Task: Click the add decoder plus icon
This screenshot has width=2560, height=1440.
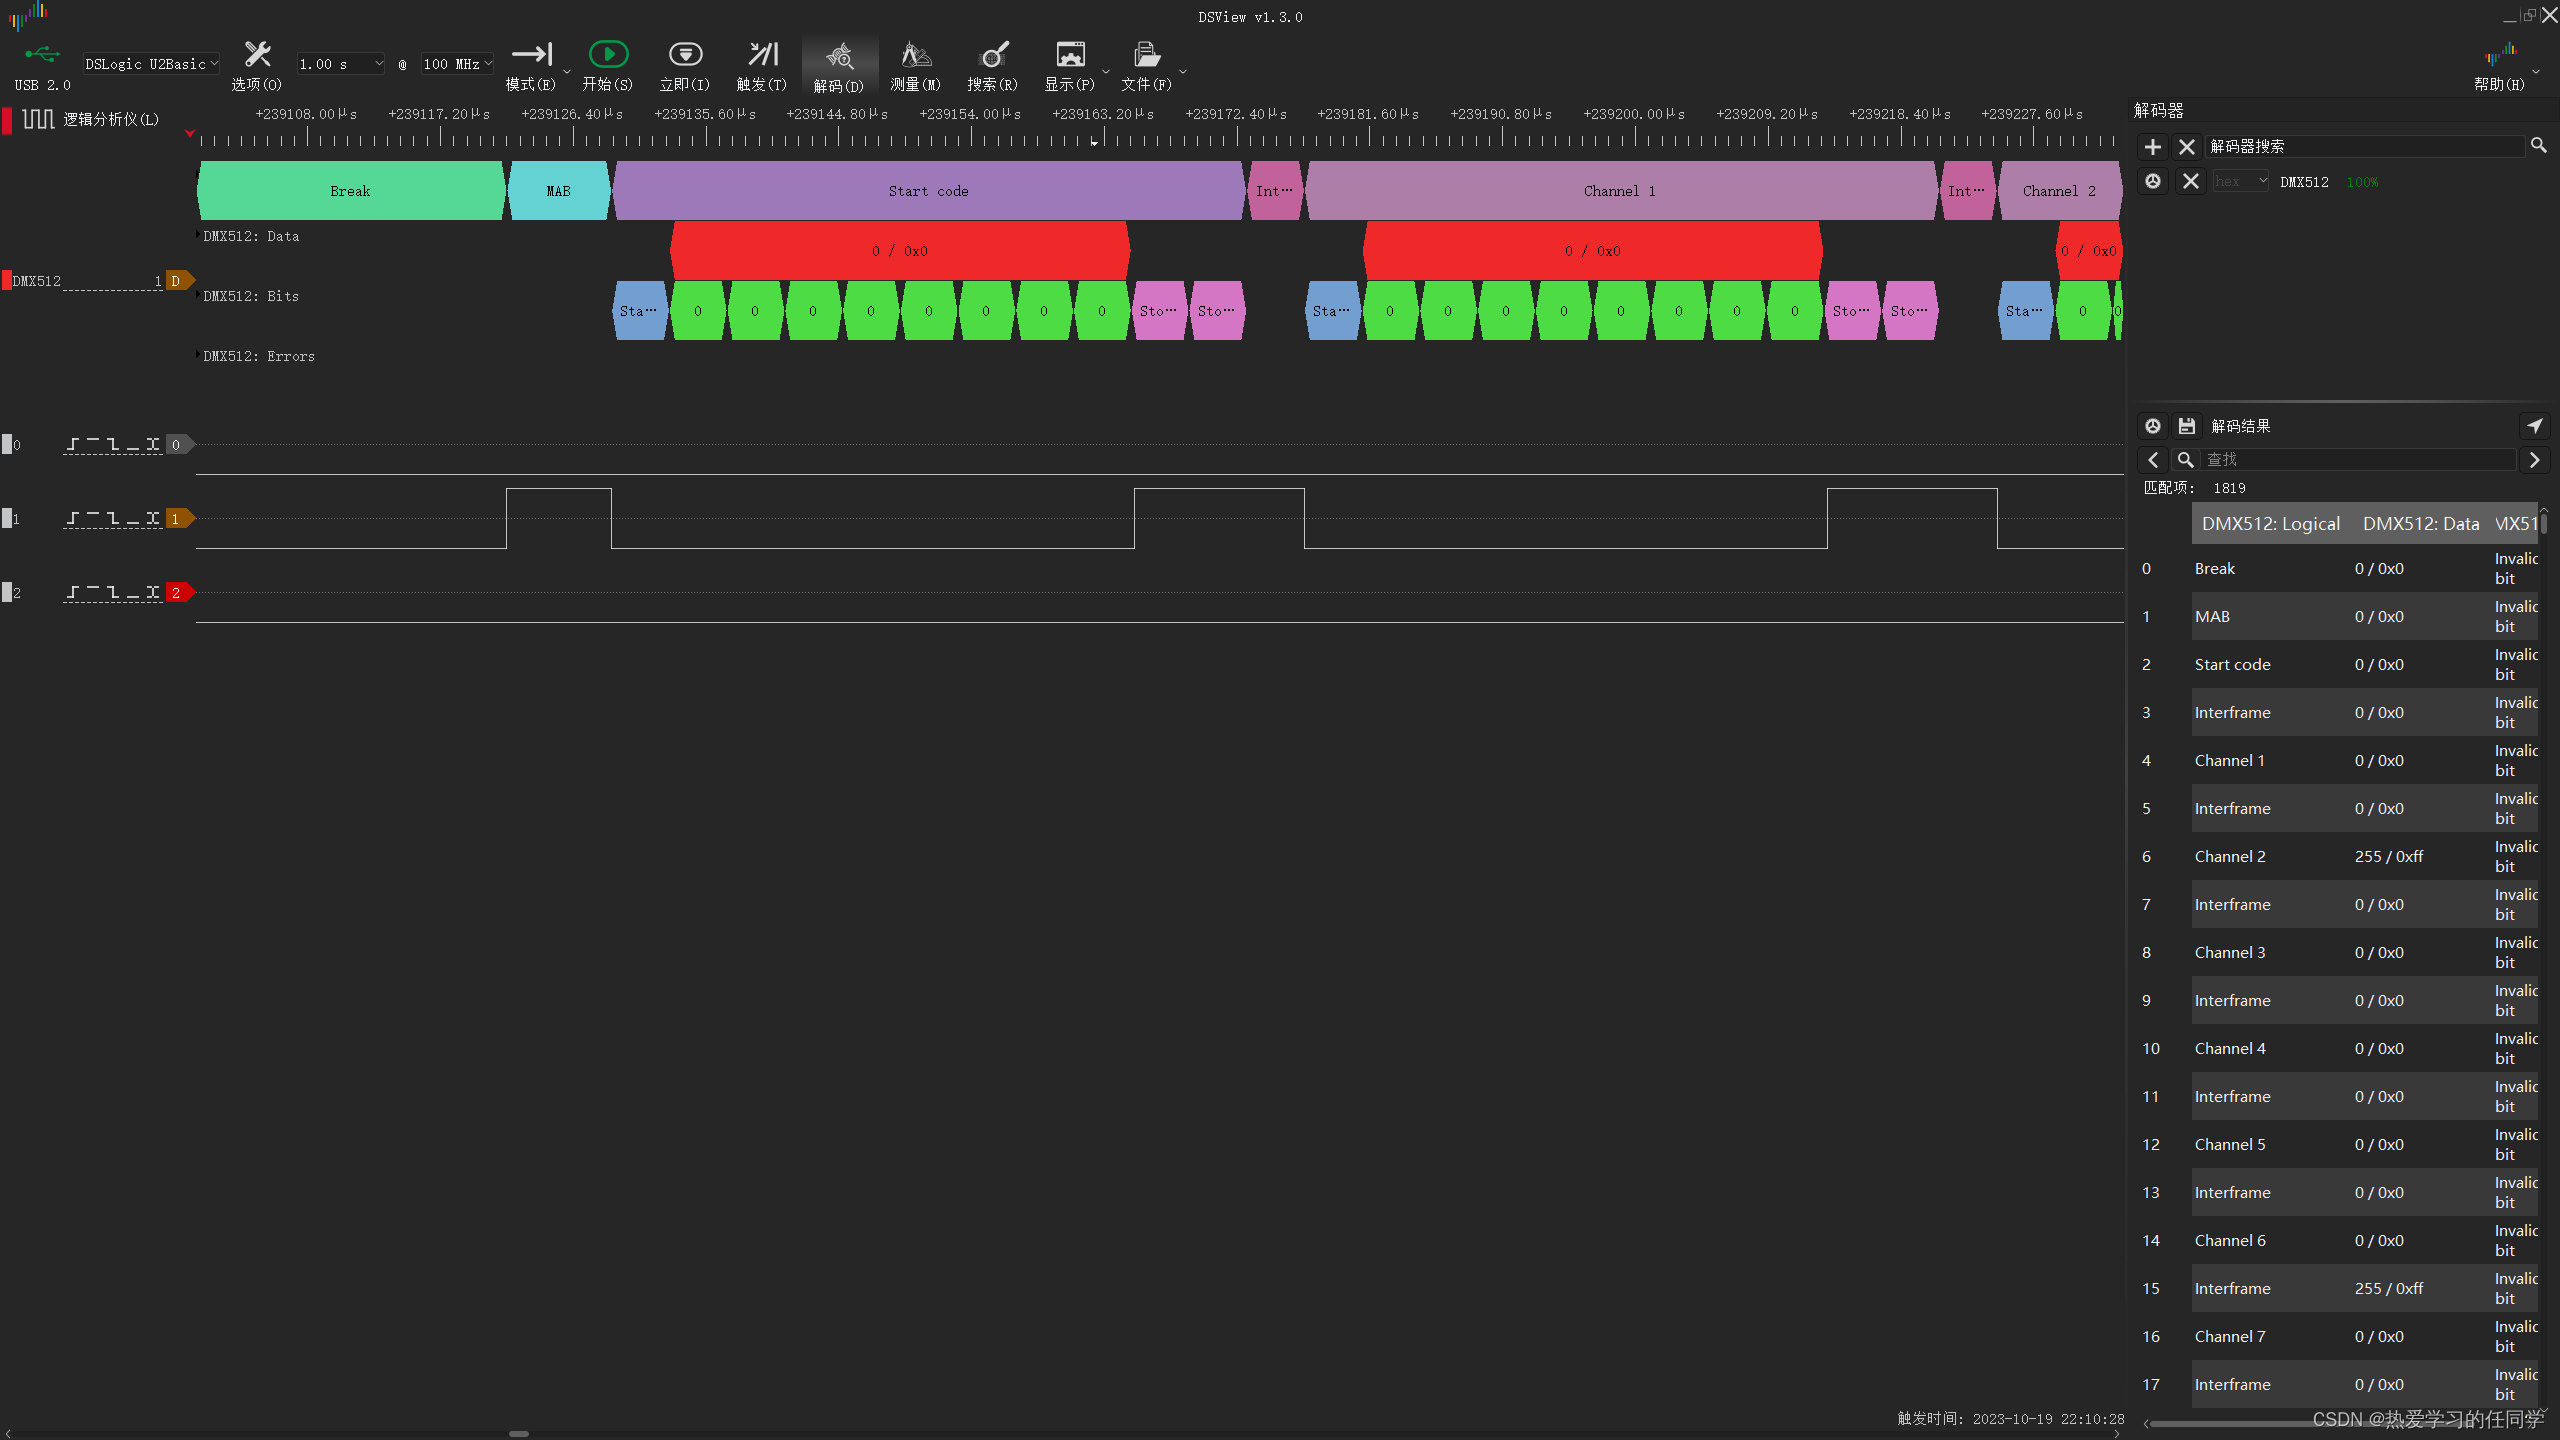Action: 2153,147
